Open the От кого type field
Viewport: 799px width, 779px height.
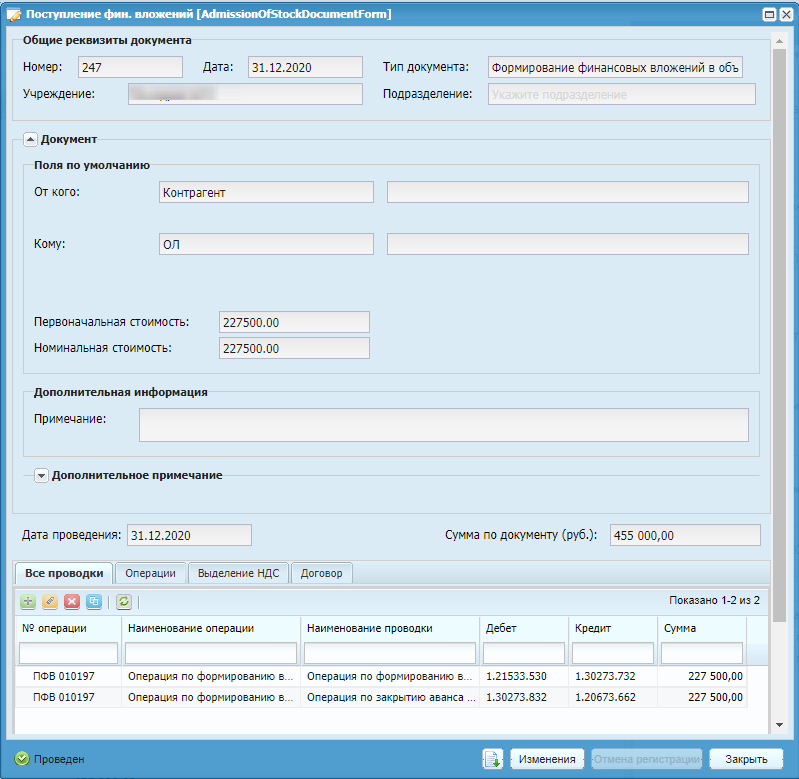point(266,192)
